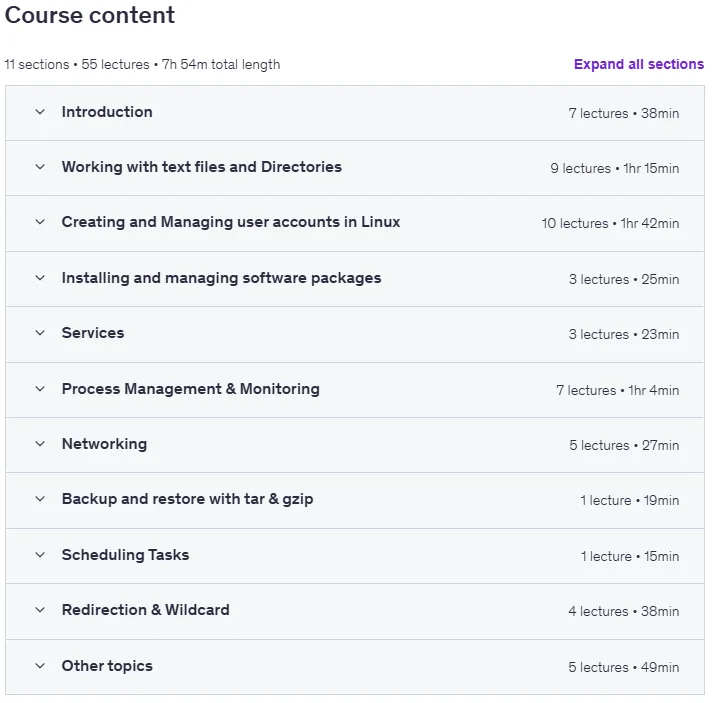This screenshot has height=703, width=712.
Task: Select the Scheduling Tasks section title
Action: pyautogui.click(x=125, y=554)
